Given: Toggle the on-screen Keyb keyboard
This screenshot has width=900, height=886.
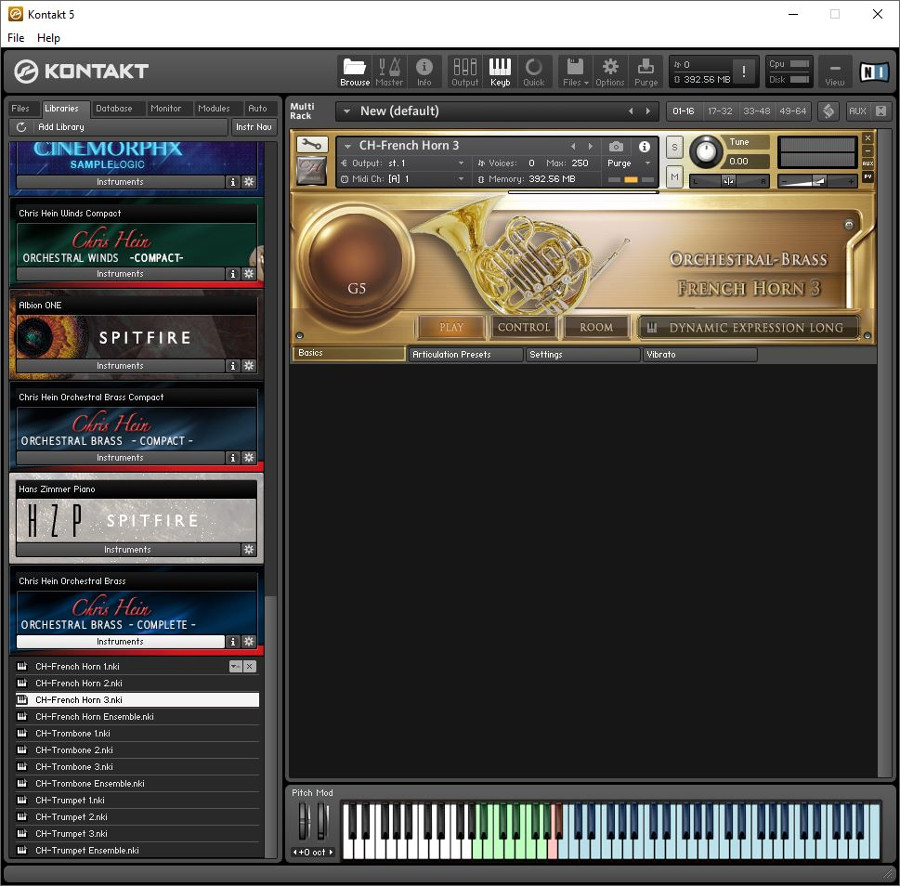Looking at the screenshot, I should (x=499, y=72).
